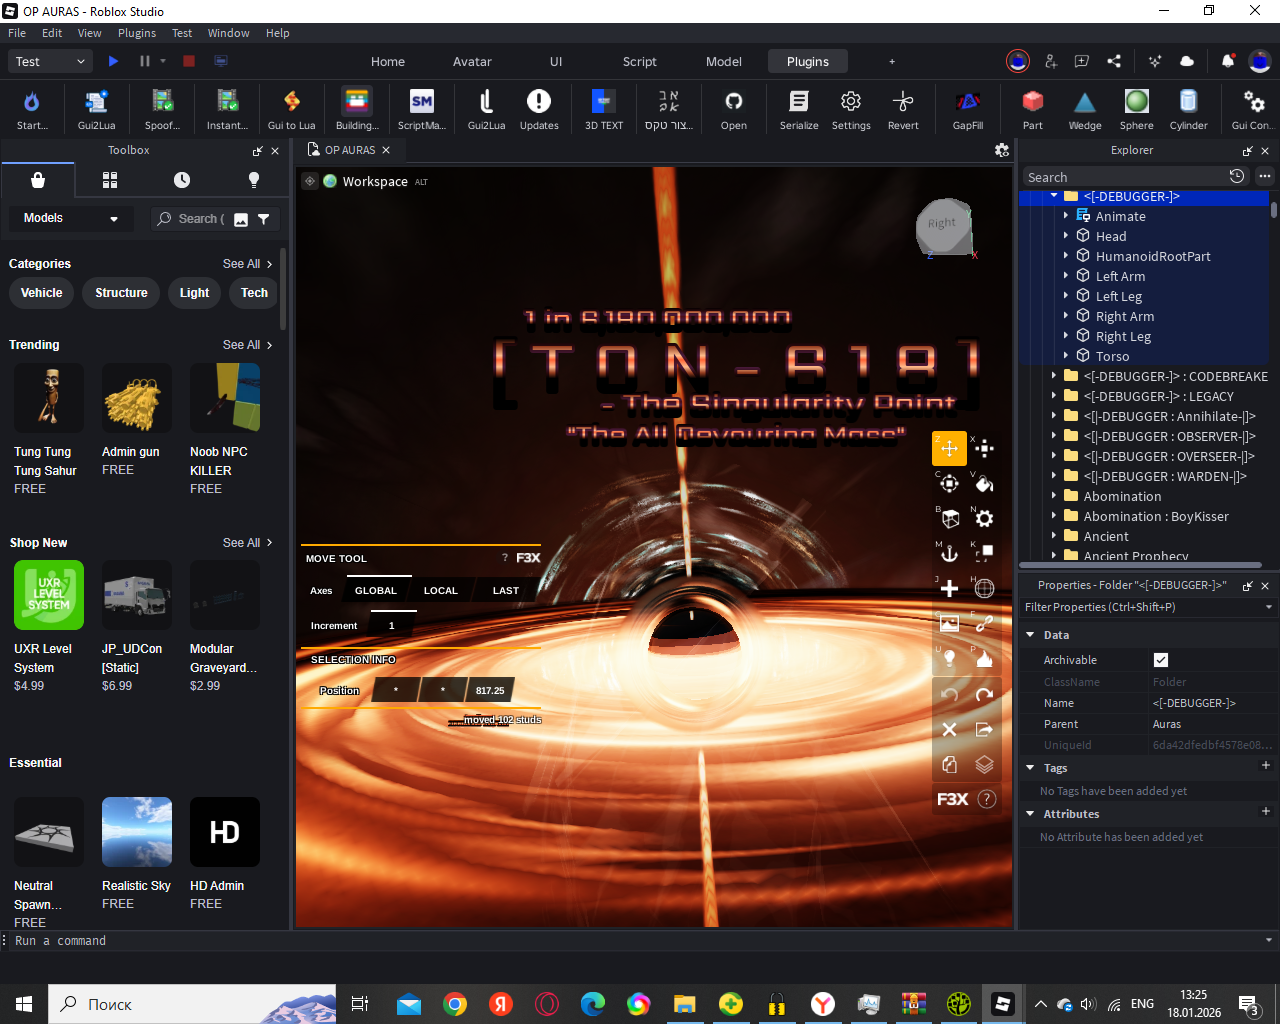The width and height of the screenshot is (1280, 1024).
Task: Select the F3X Anchor tool
Action: coord(949,553)
